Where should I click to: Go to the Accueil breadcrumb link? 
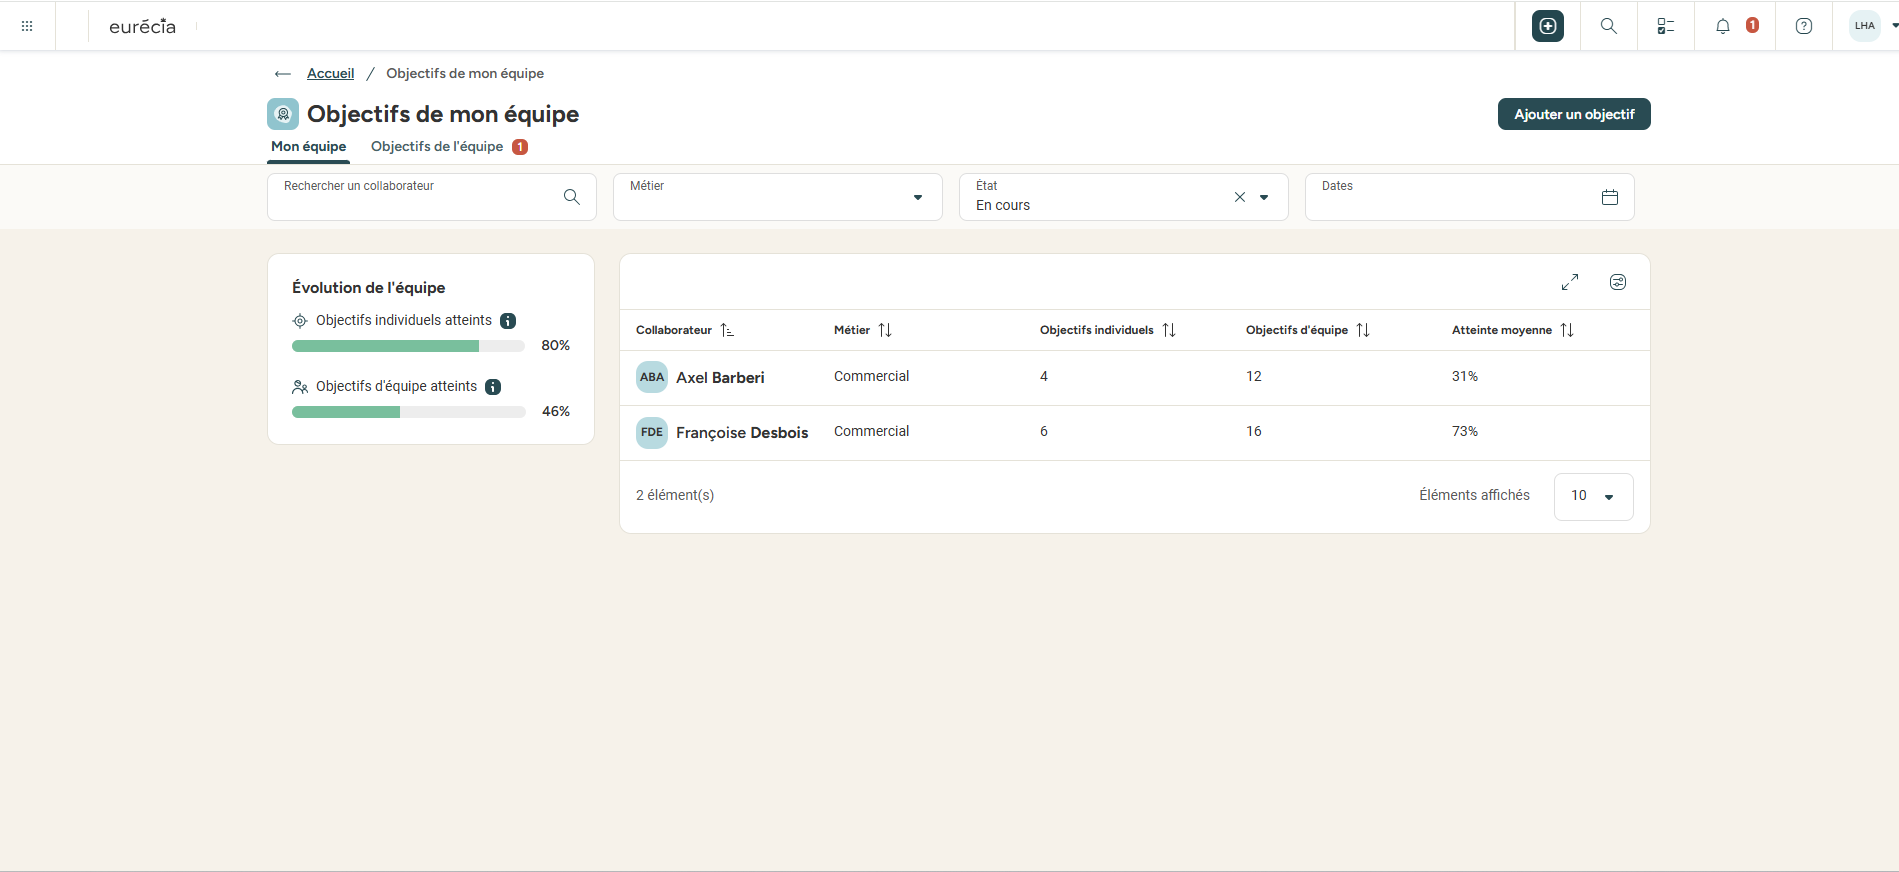tap(330, 74)
